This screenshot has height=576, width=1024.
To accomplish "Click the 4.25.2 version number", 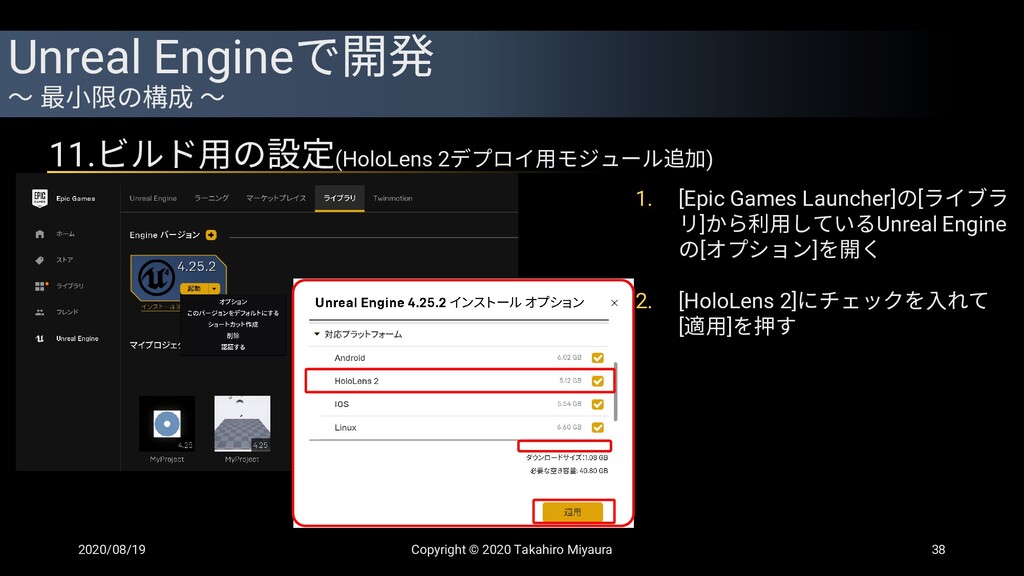I will click(x=197, y=266).
